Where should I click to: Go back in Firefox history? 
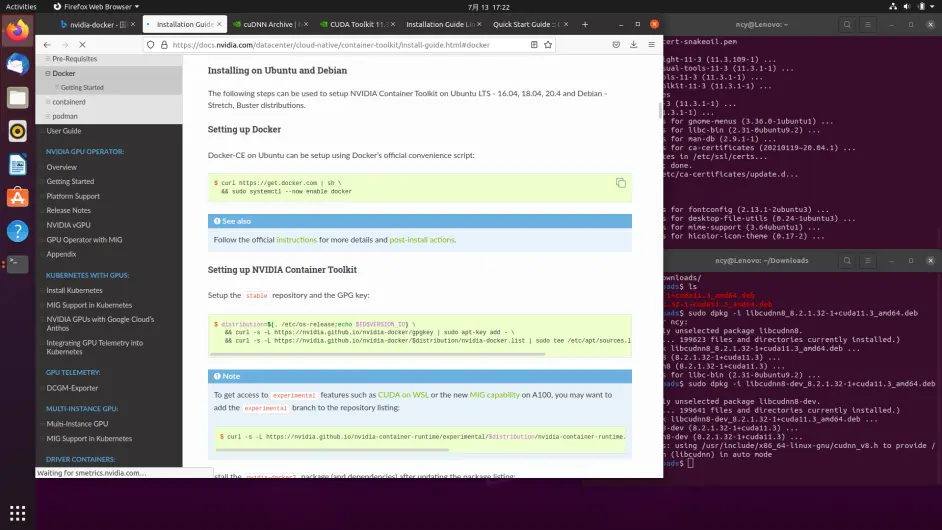coord(47,44)
